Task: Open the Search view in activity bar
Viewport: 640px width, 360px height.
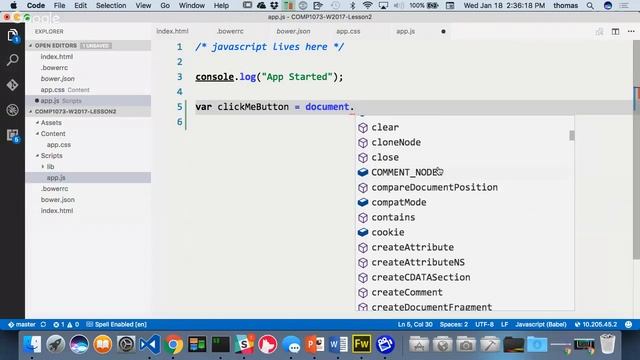Action: (12, 60)
